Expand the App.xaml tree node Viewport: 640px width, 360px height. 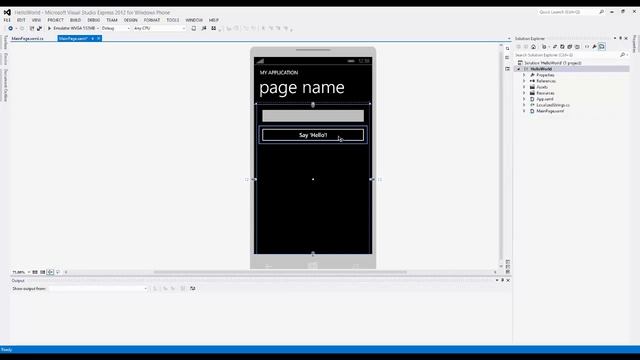tap(524, 99)
